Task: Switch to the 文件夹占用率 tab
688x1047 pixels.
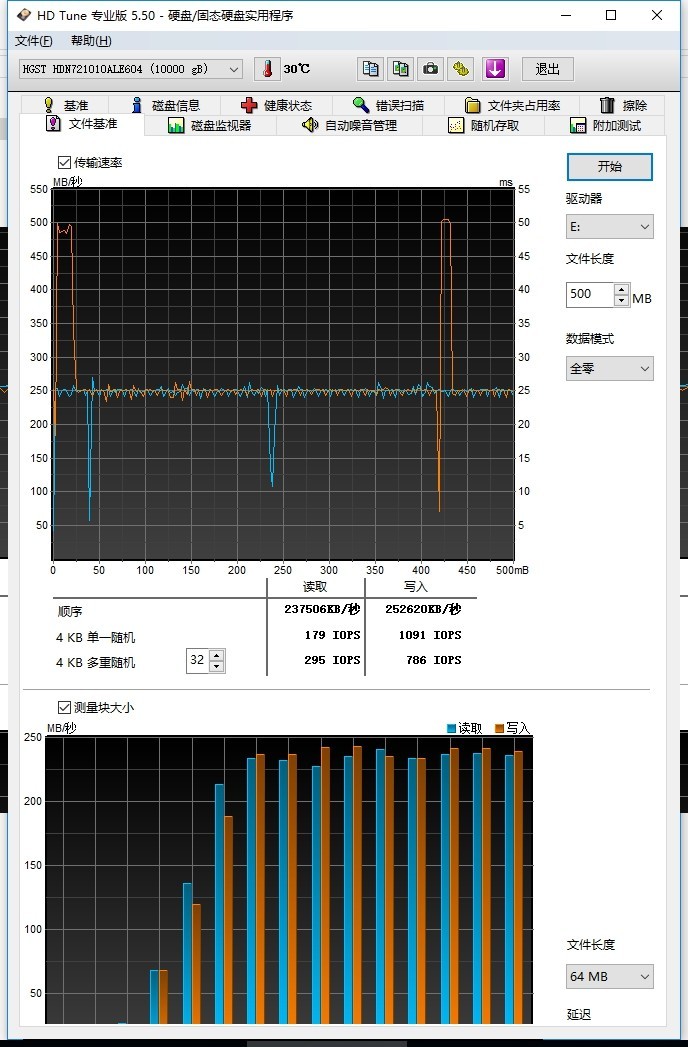Action: point(512,105)
